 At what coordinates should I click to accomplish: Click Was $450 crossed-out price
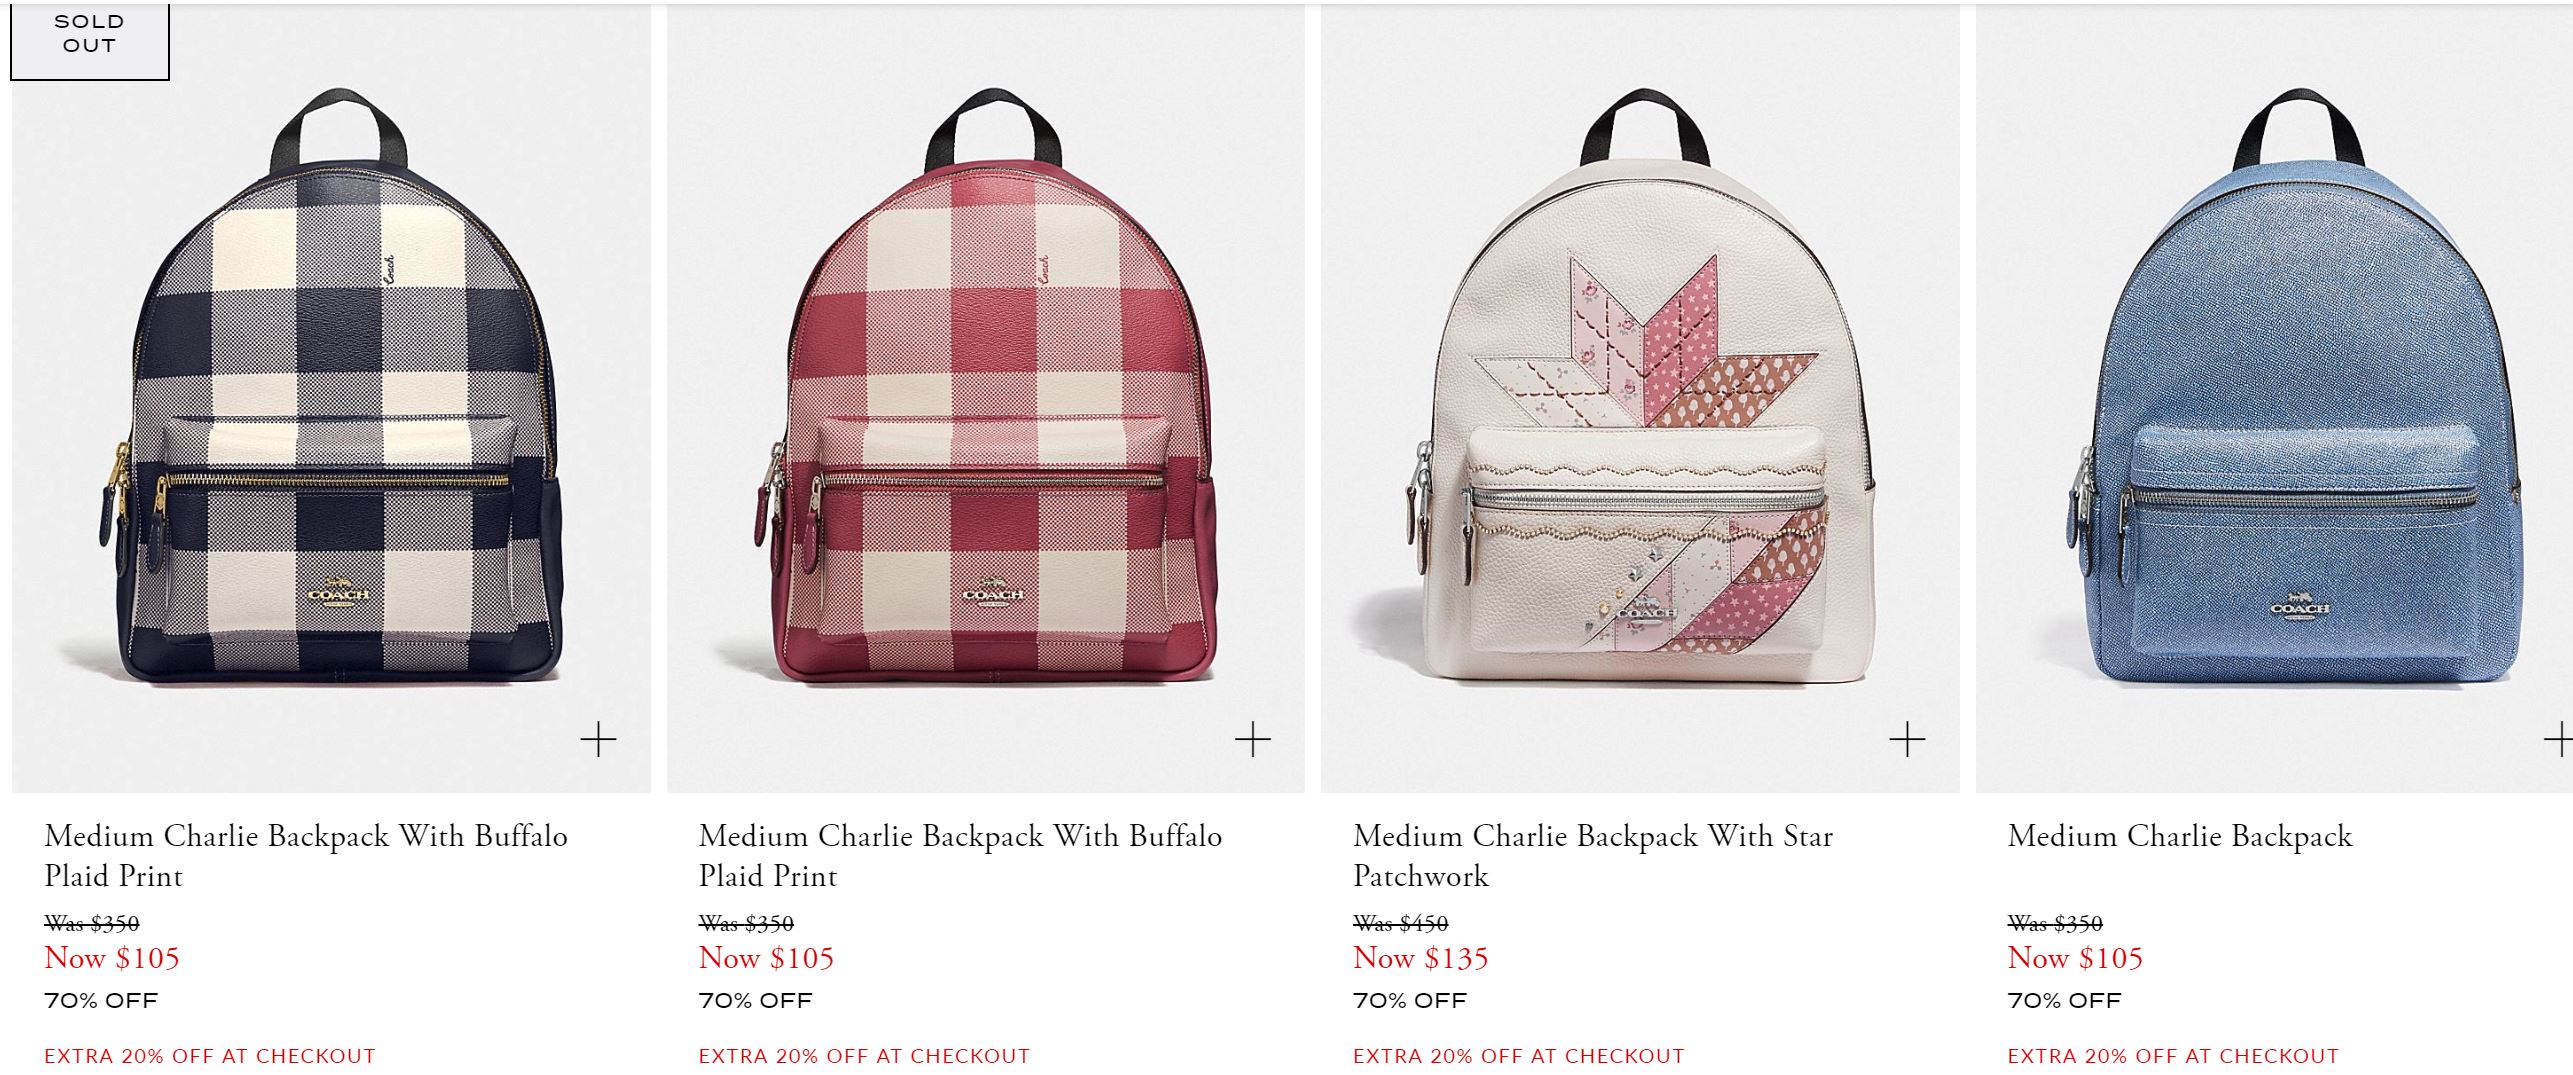pyautogui.click(x=1400, y=923)
